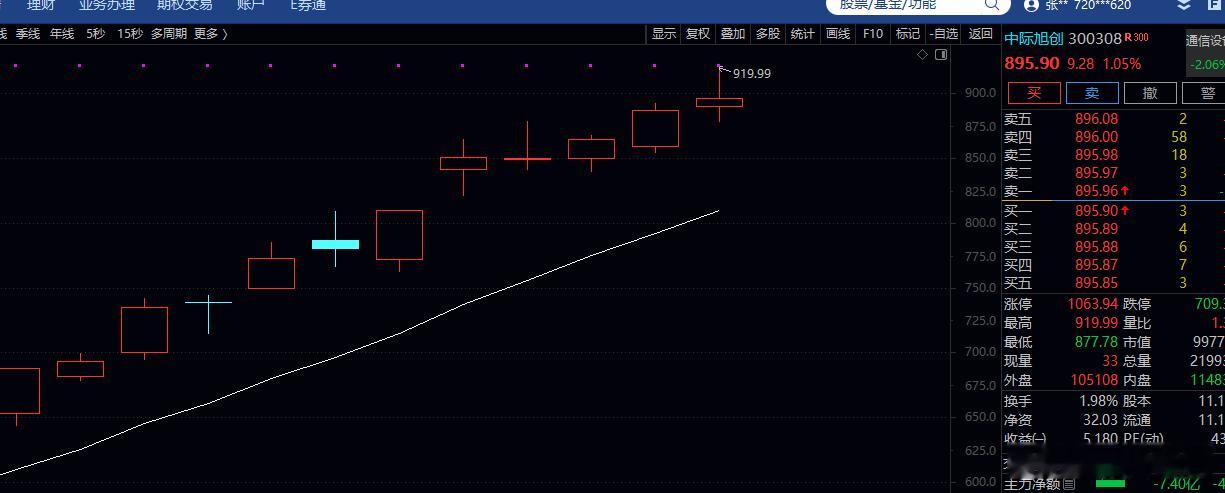Click the 换手 value 1.98%
The height and width of the screenshot is (493, 1225).
[x=1097, y=401]
